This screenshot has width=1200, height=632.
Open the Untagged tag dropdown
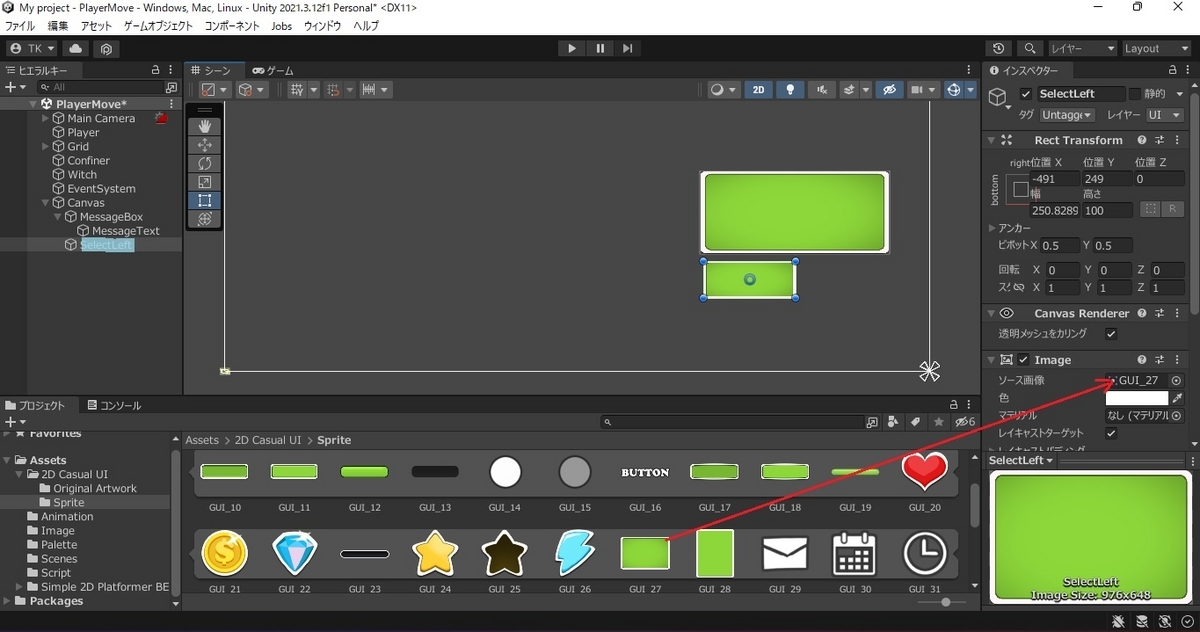(x=1067, y=115)
